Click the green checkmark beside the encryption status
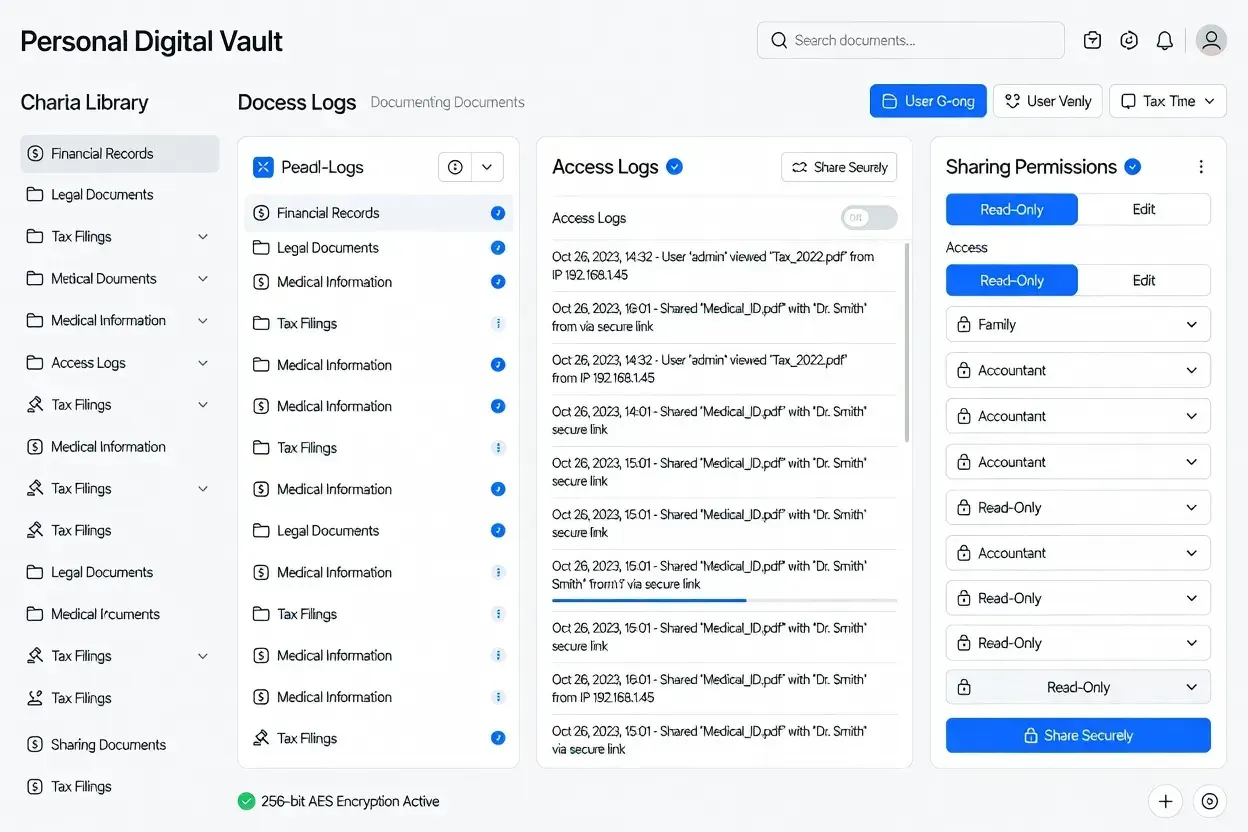The image size is (1248, 832). [x=246, y=801]
